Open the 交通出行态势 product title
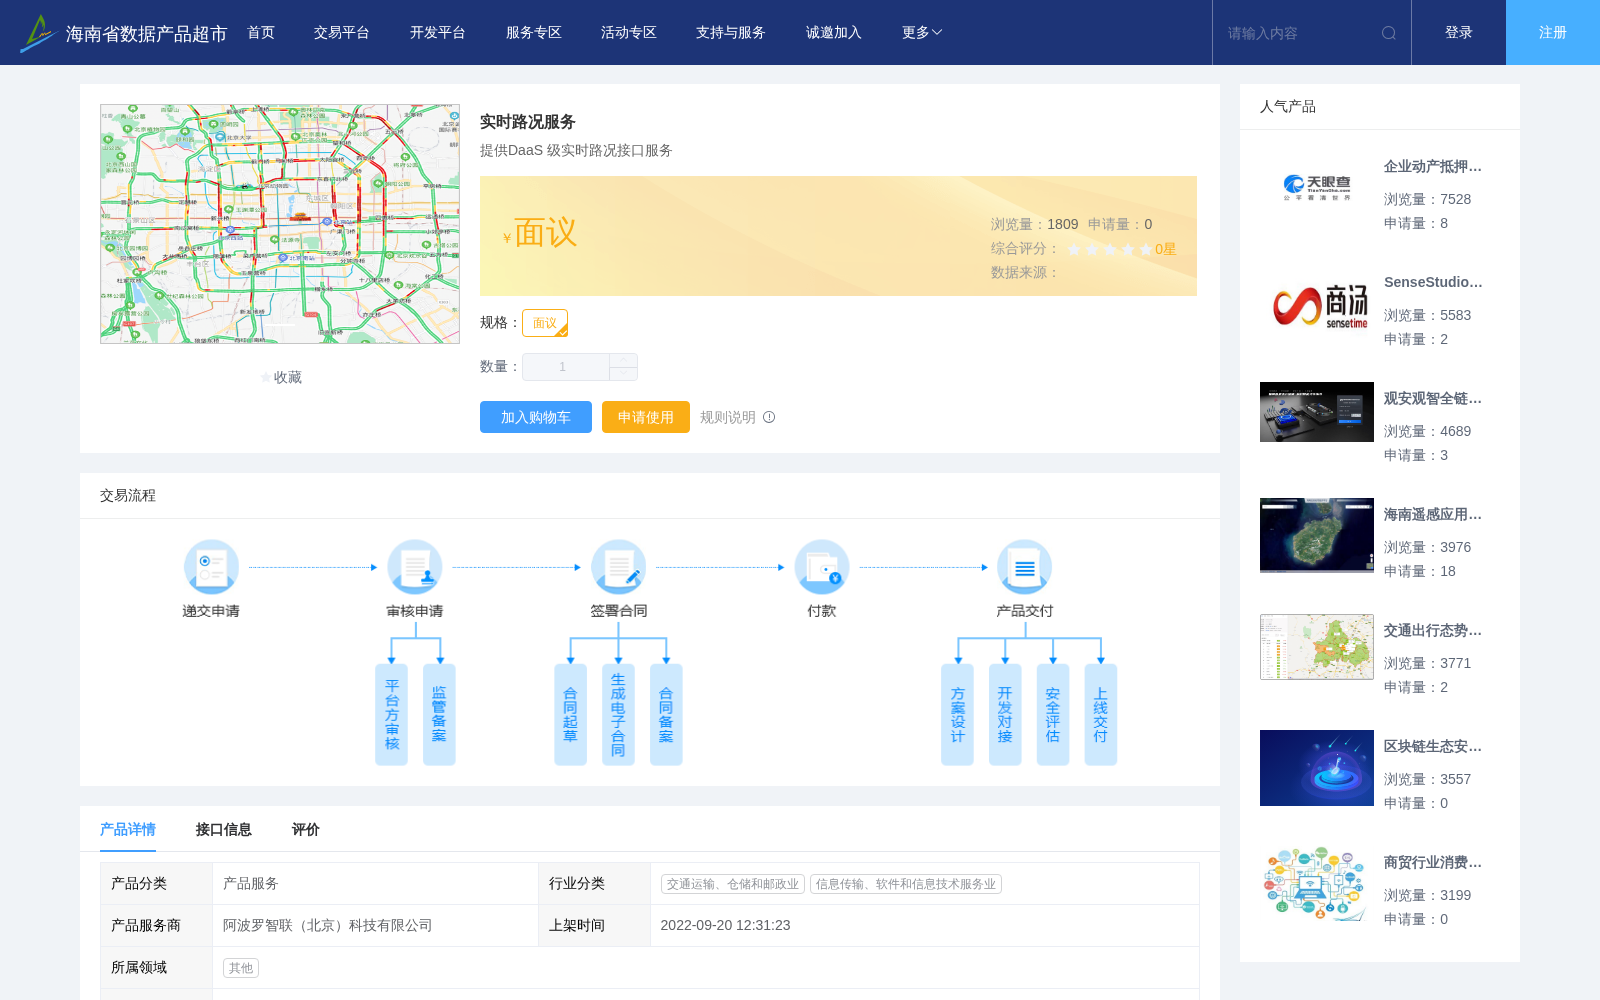Viewport: 1600px width, 1000px height. click(1433, 631)
